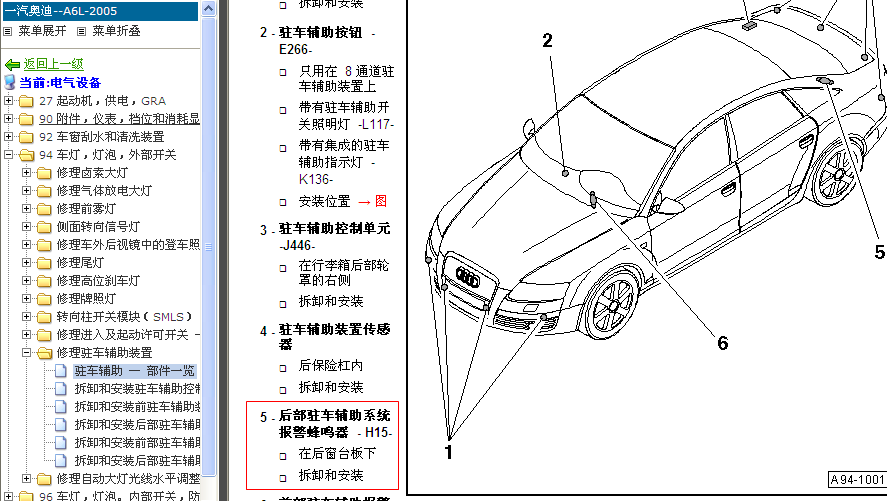Screen dimensions: 887x501
Task: Click the green back arrow icon
Action: 12,64
